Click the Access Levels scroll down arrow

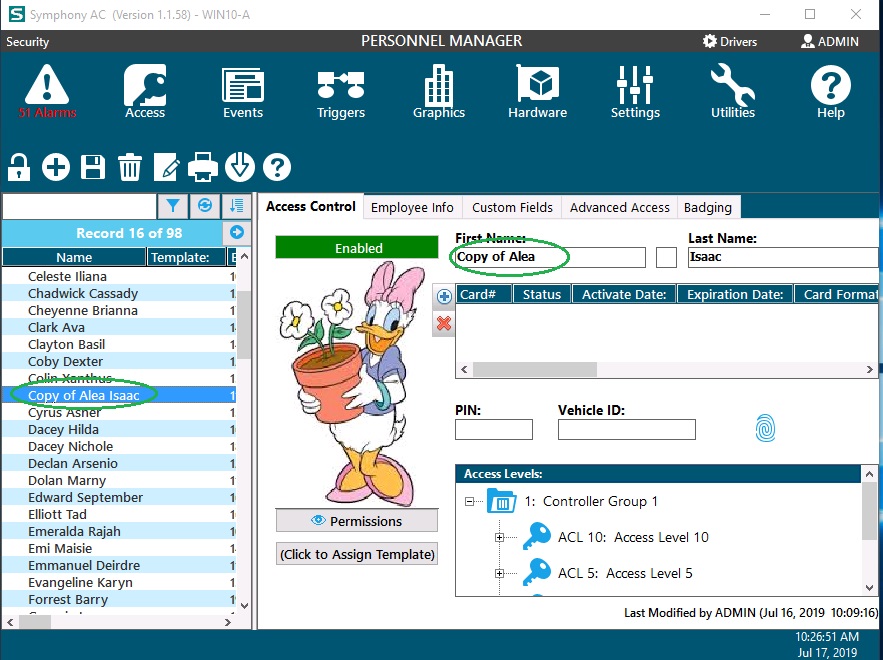coord(869,587)
